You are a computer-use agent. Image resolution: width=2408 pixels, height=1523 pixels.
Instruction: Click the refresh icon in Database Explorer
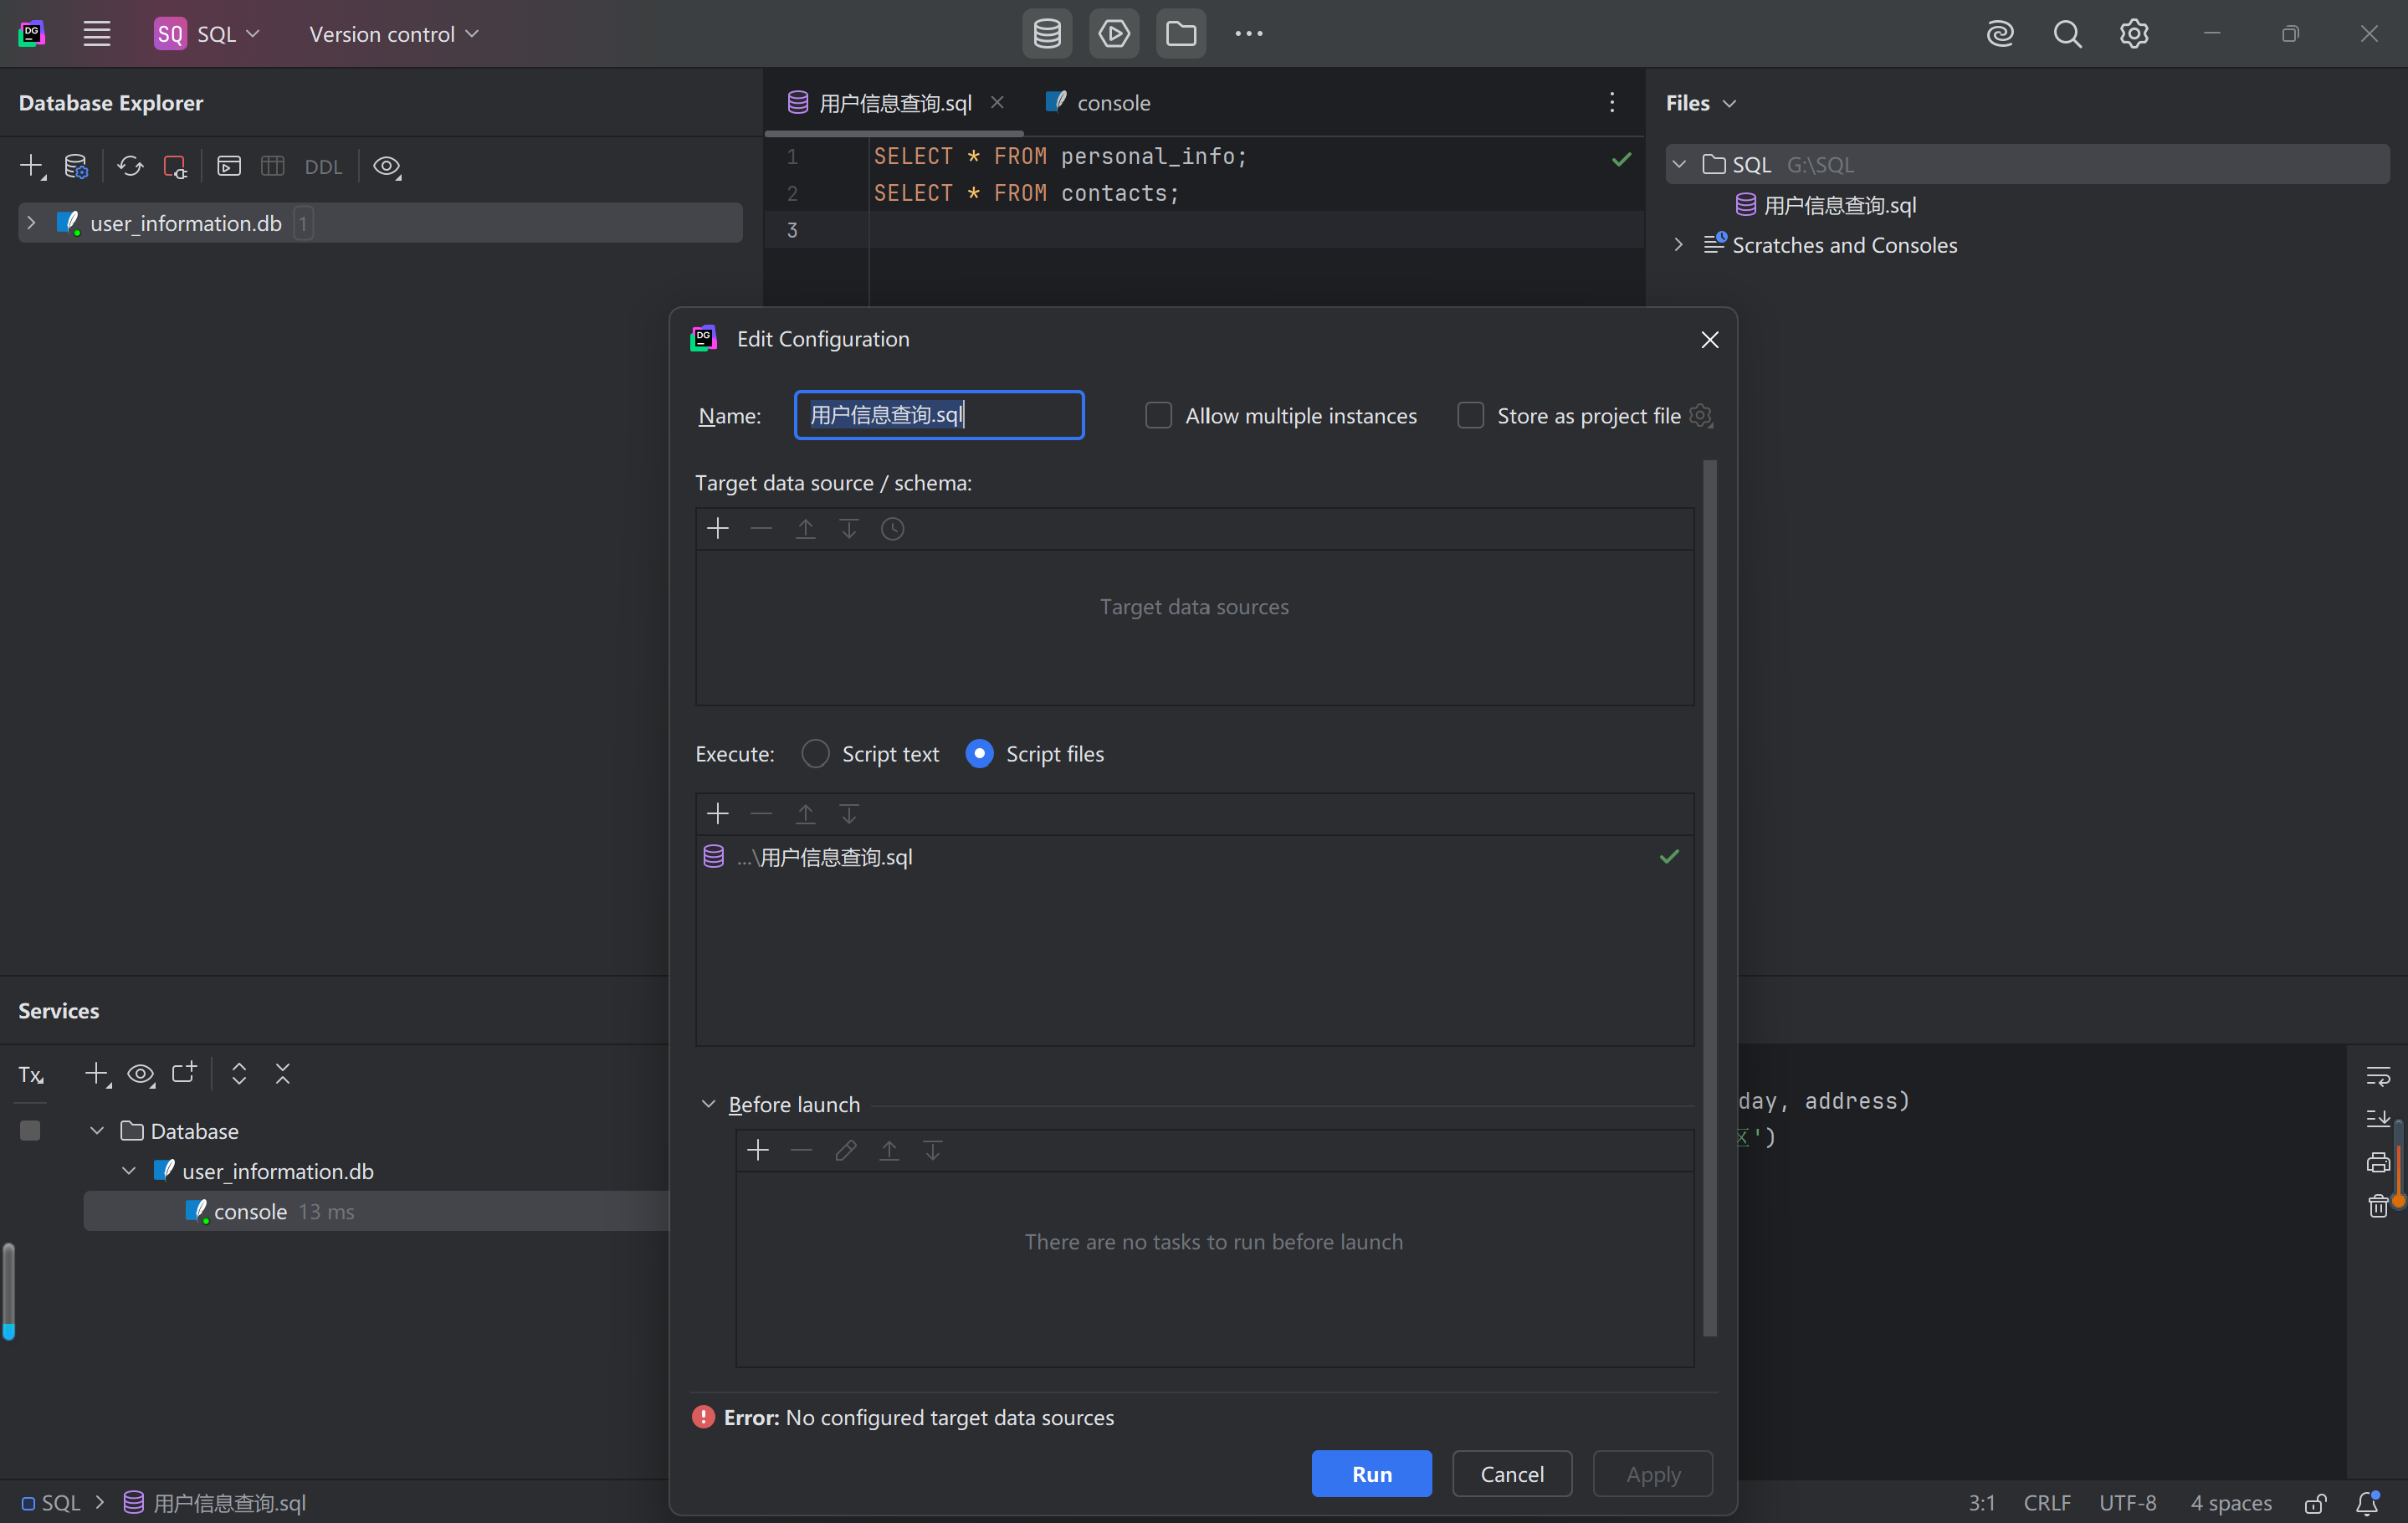(130, 166)
